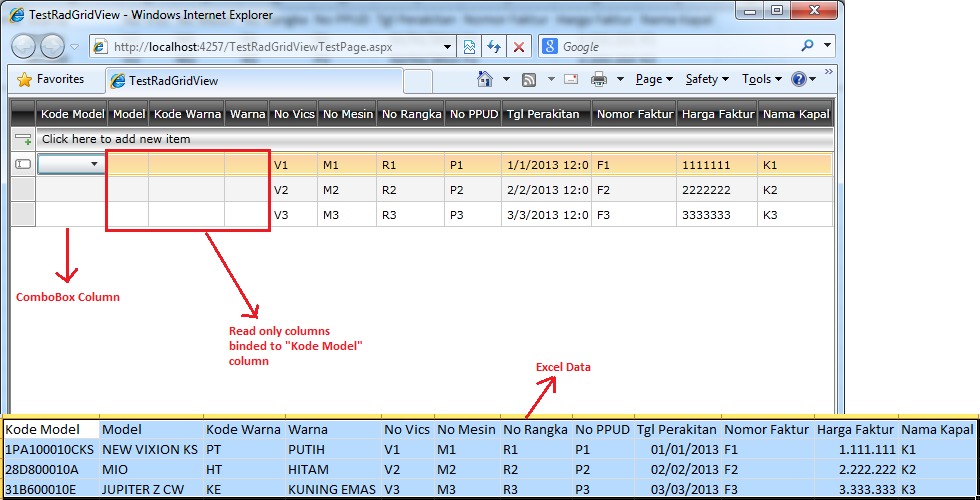Click Nama Kapal column header
Image resolution: width=980 pixels, height=500 pixels.
(x=796, y=114)
